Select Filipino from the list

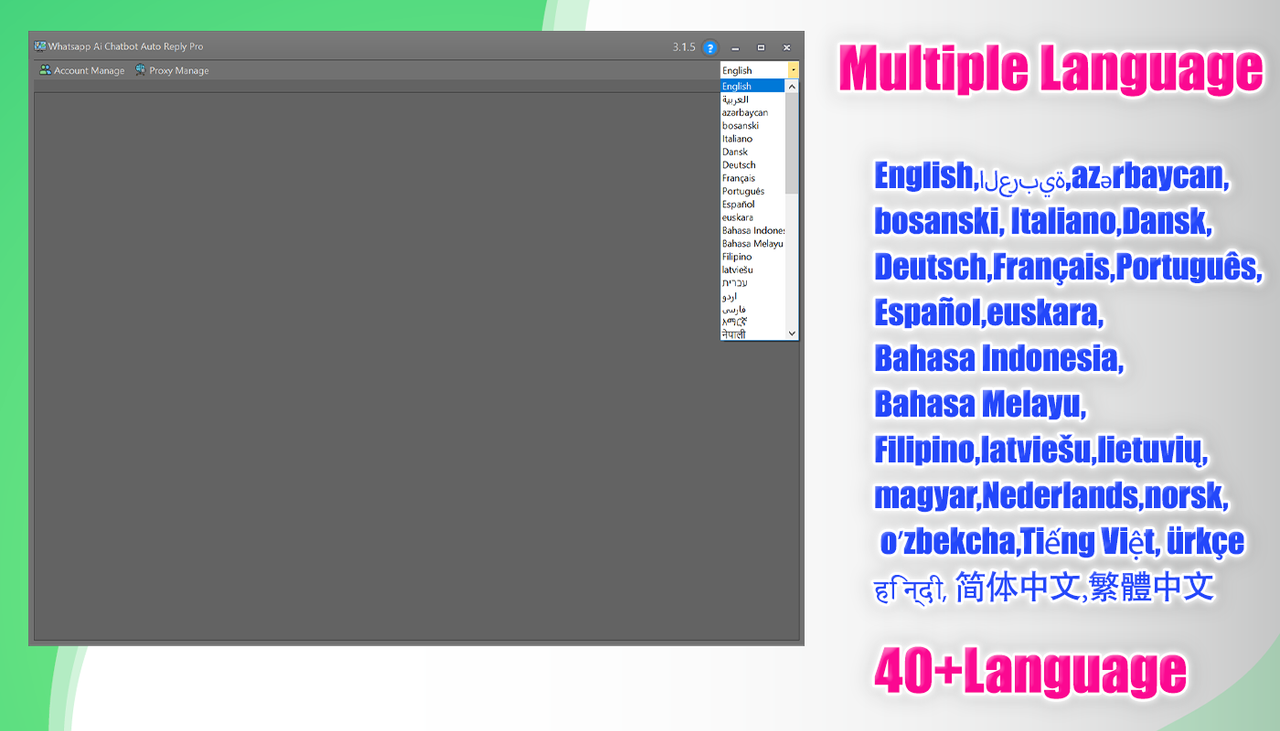[753, 257]
